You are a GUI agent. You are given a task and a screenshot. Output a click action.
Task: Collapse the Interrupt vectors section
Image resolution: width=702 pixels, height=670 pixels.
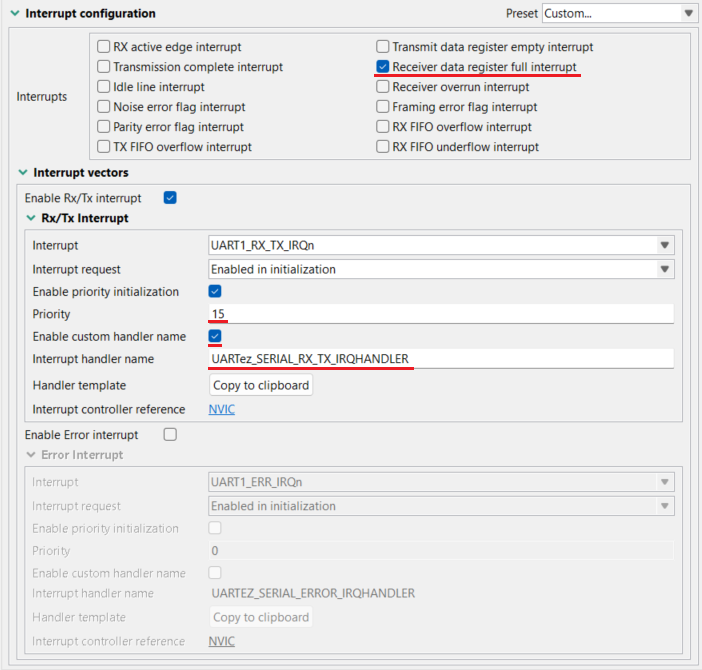coord(23,173)
